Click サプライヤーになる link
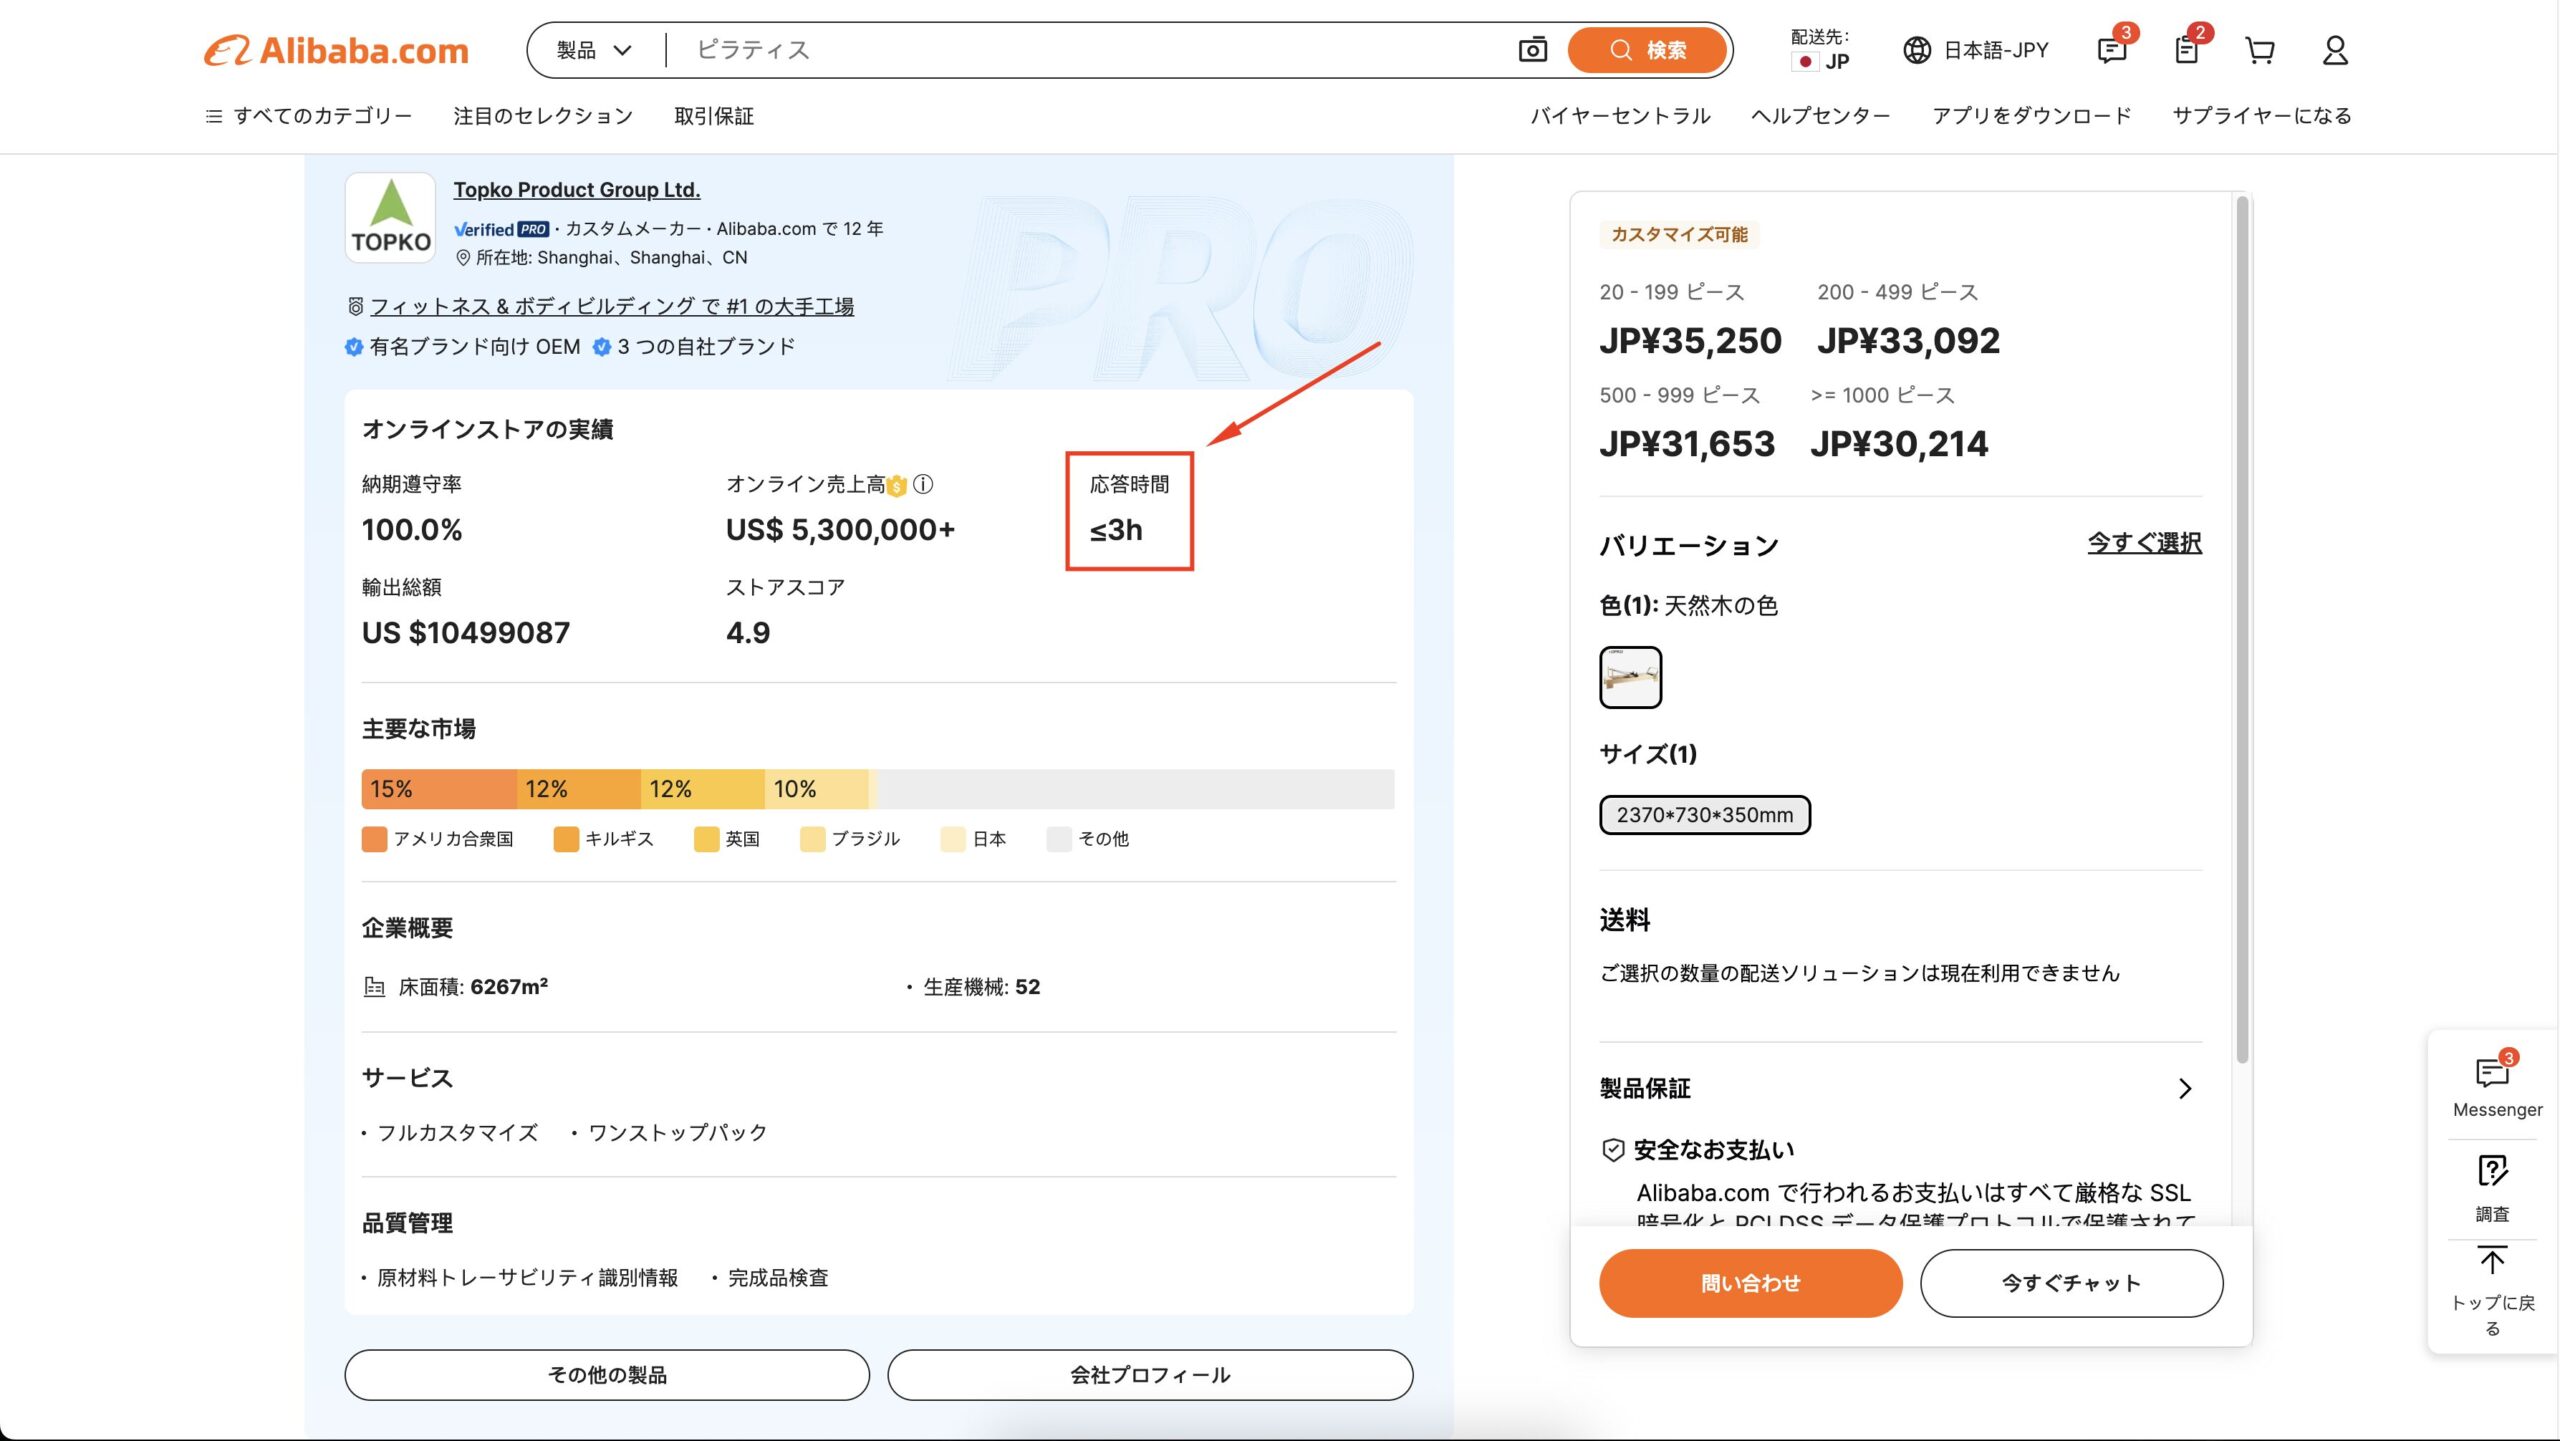 pos(2262,116)
